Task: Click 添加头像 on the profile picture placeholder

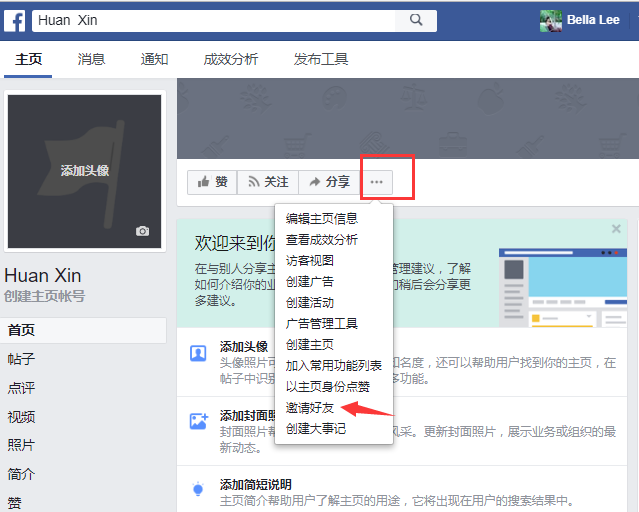Action: tap(84, 170)
